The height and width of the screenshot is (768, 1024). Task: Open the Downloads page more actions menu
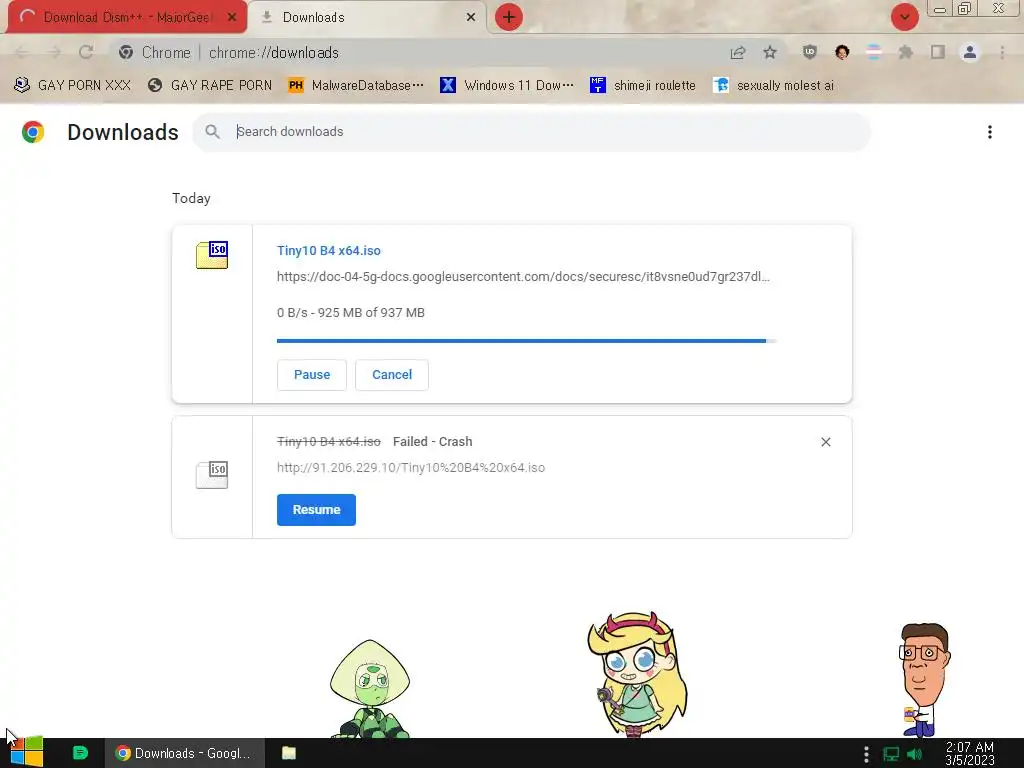(990, 132)
